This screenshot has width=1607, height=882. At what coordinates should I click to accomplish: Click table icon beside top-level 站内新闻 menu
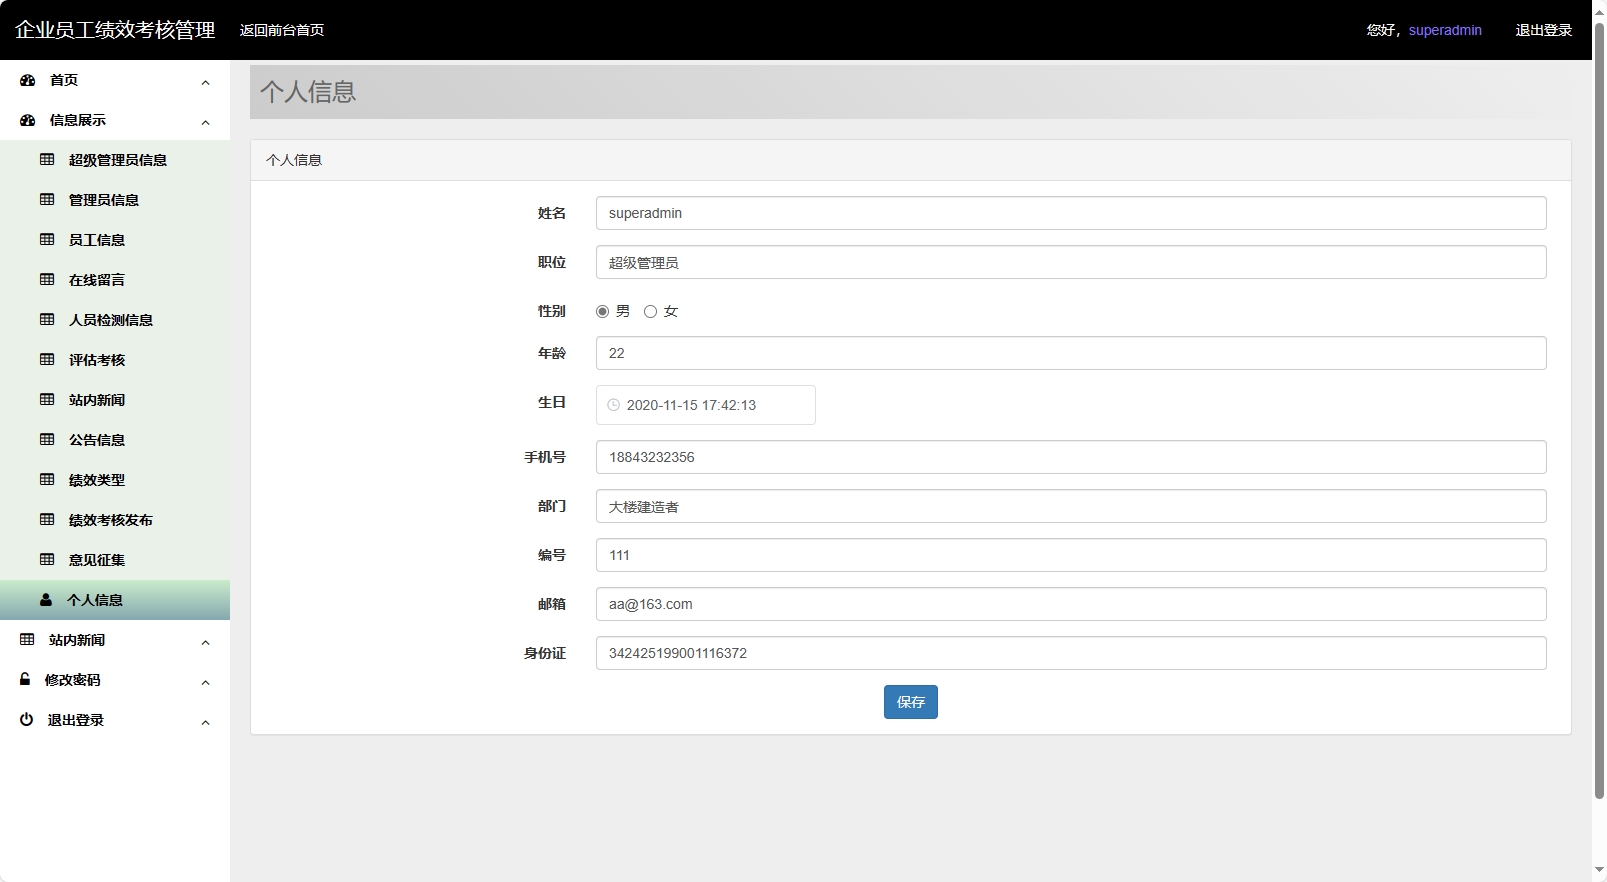(x=27, y=639)
